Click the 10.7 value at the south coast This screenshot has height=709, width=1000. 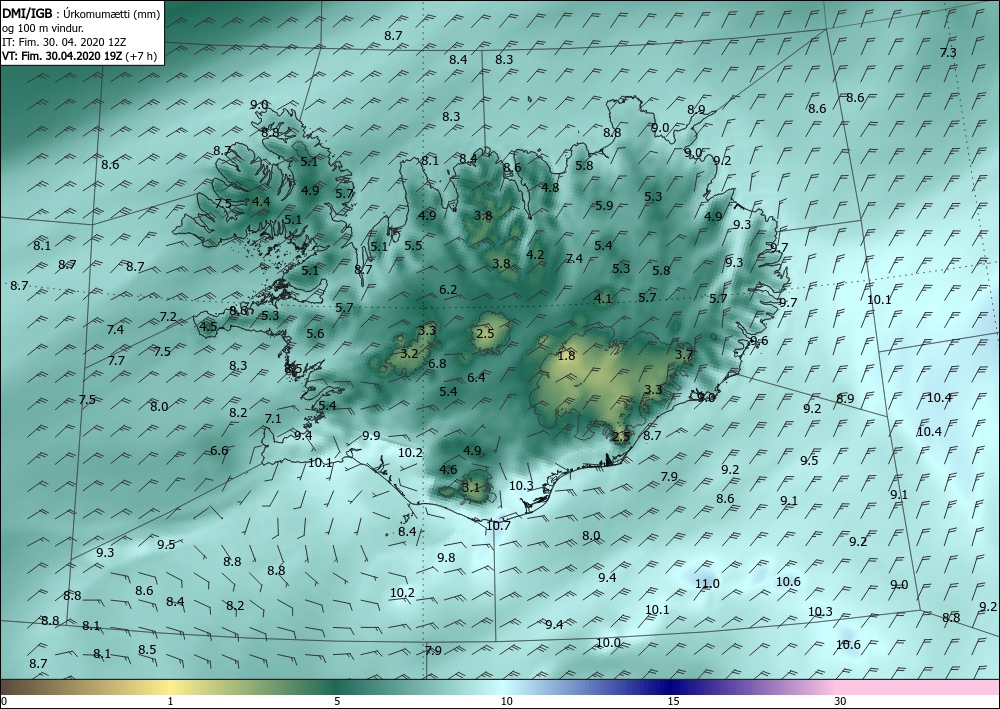[498, 526]
